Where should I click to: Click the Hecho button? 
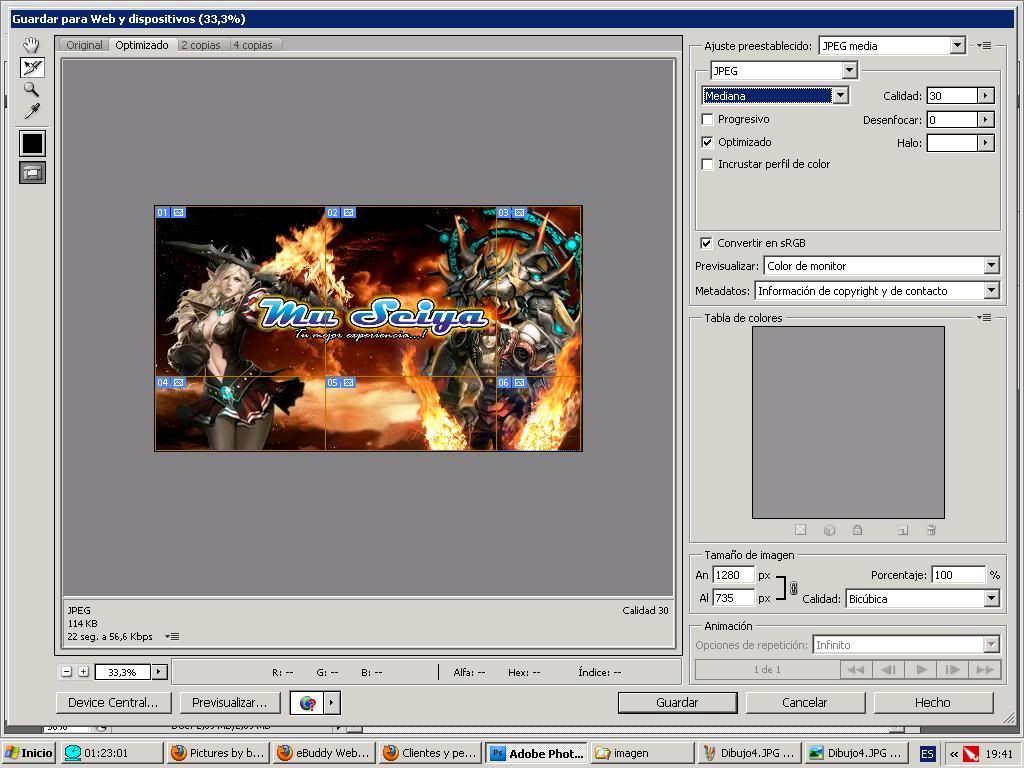[933, 703]
